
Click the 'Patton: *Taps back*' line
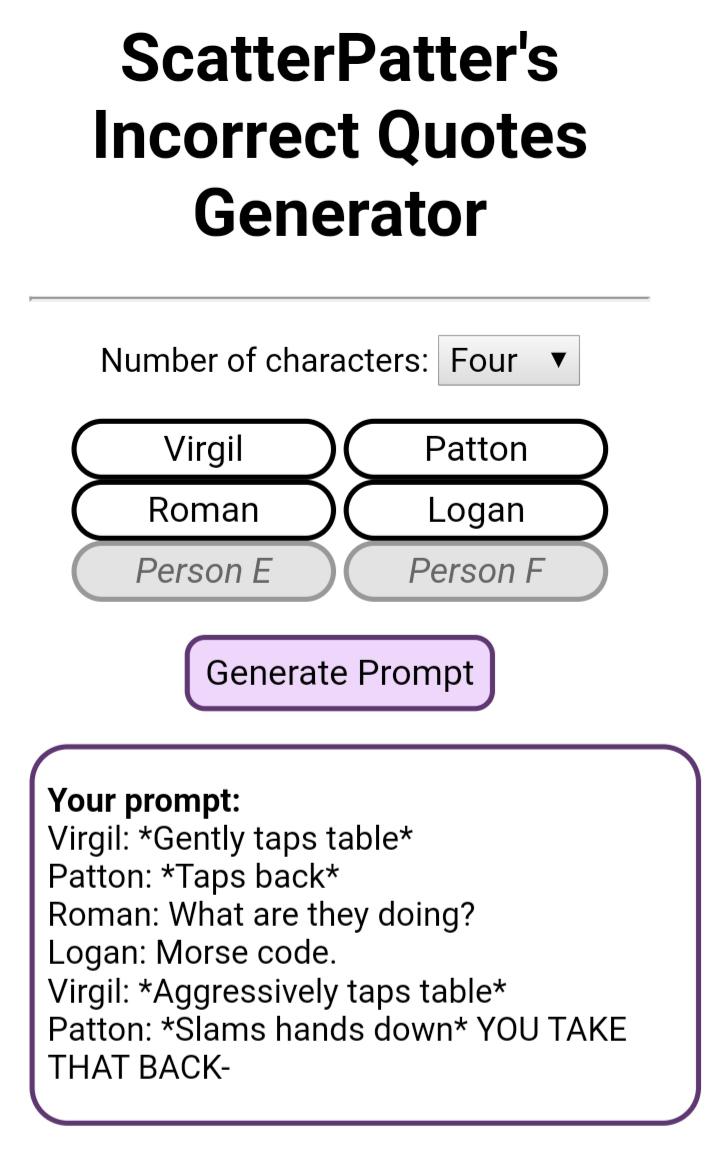coord(194,876)
